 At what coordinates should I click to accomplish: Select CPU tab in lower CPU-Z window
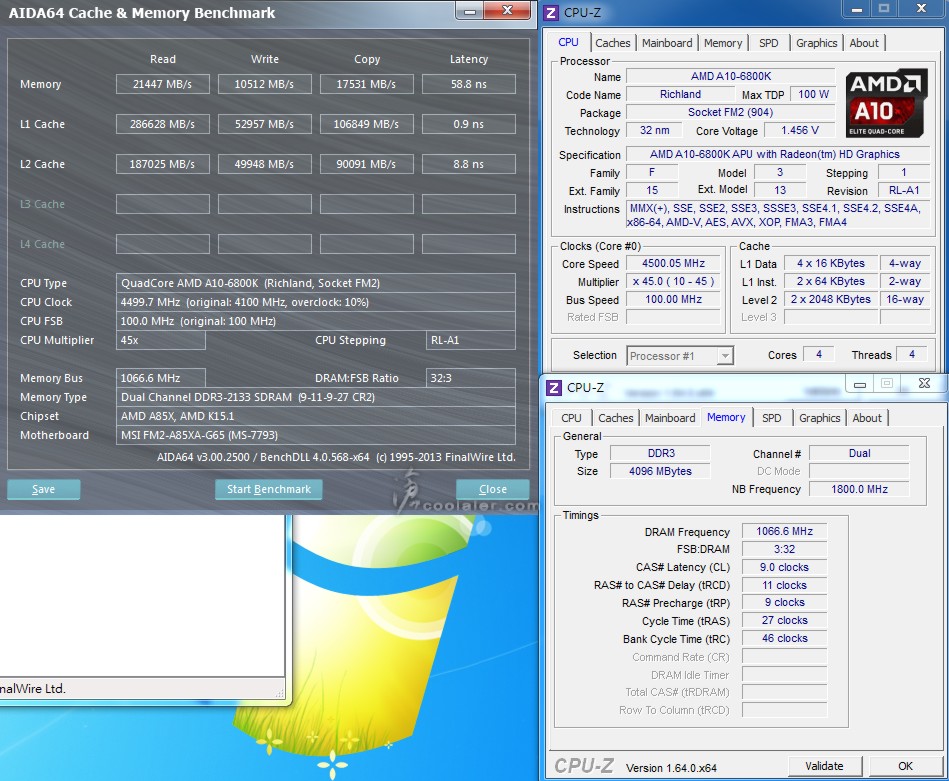tap(571, 418)
